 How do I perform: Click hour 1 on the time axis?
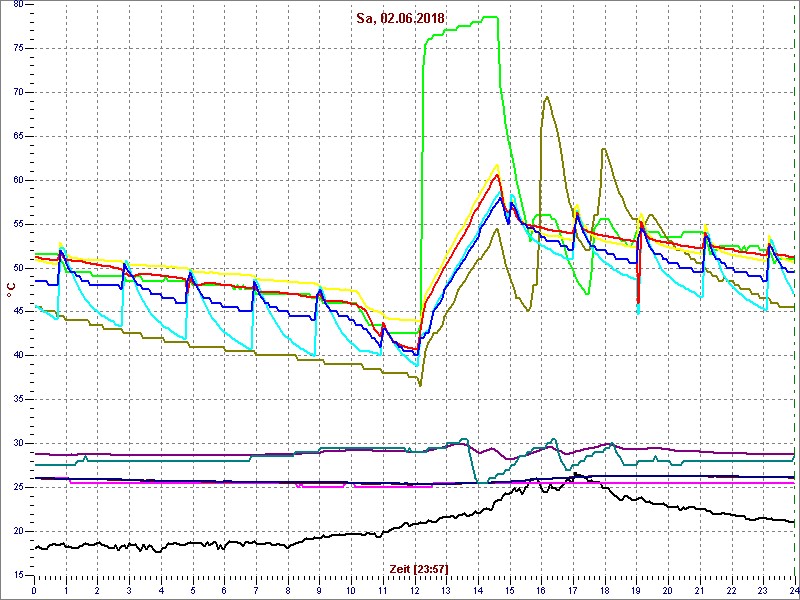[x=66, y=590]
